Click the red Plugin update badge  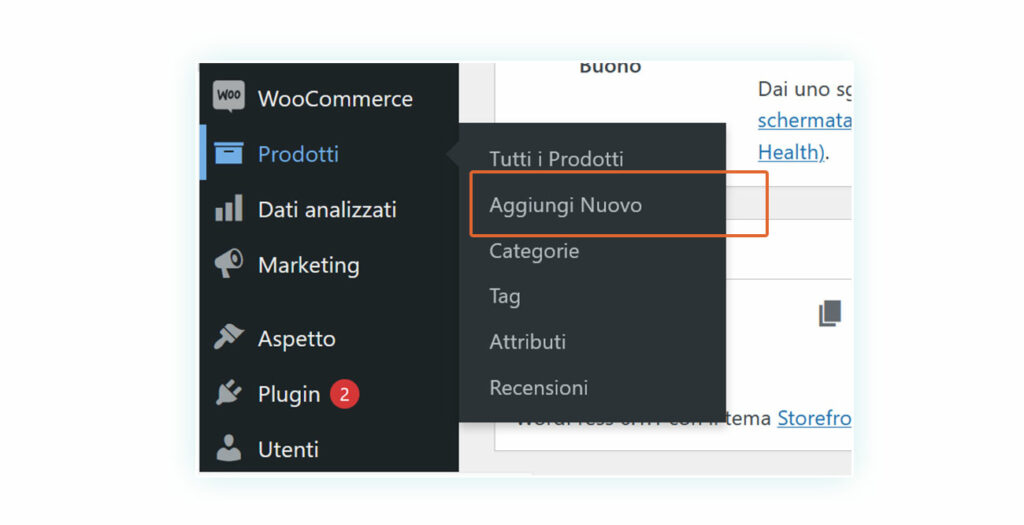click(x=344, y=394)
